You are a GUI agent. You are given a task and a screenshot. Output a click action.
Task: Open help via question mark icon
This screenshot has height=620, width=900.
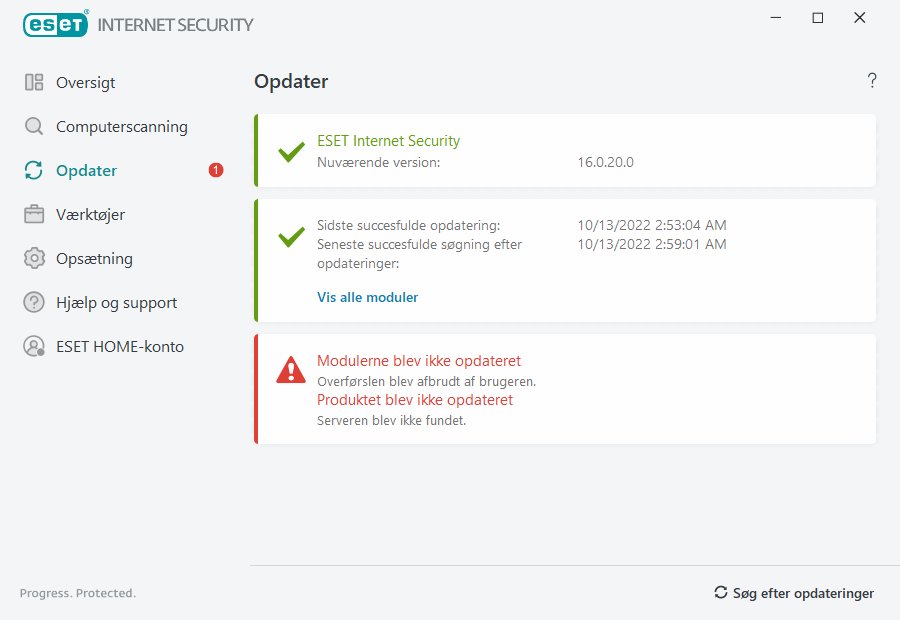pyautogui.click(x=872, y=81)
